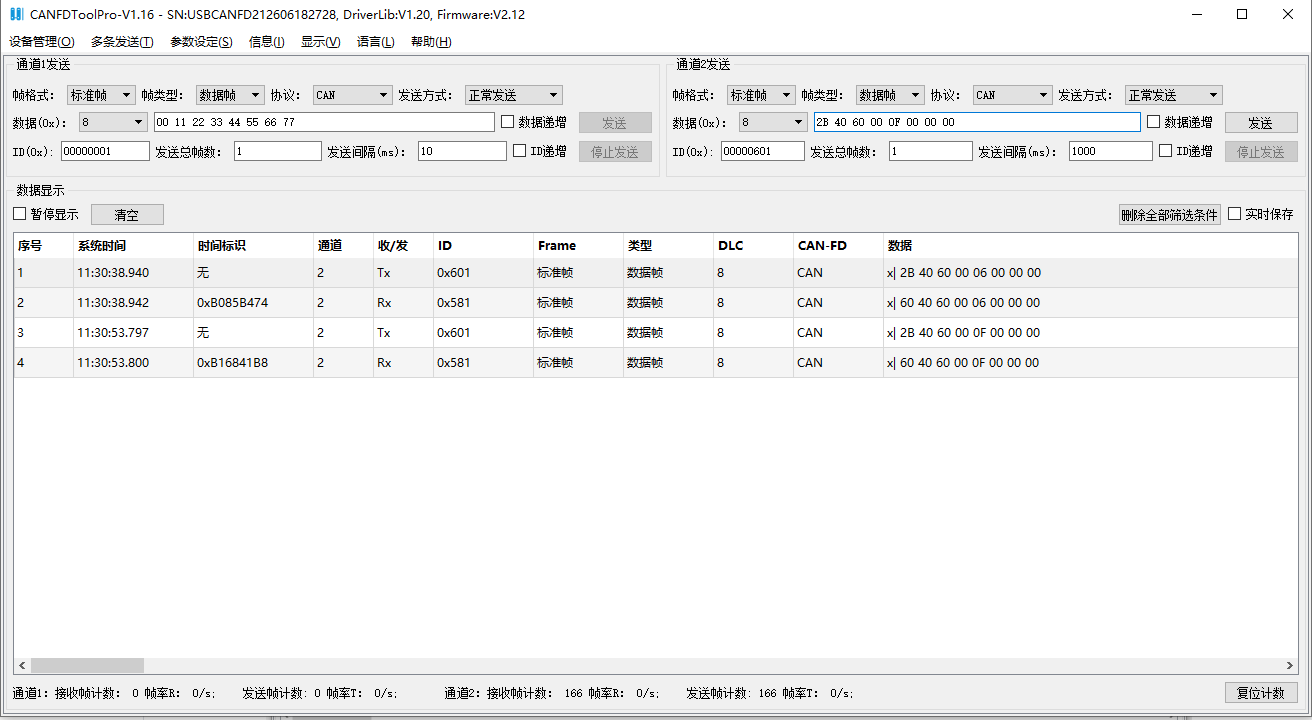
Task: Expand channel 2 协议 CAN dropdown
Action: (1013, 95)
